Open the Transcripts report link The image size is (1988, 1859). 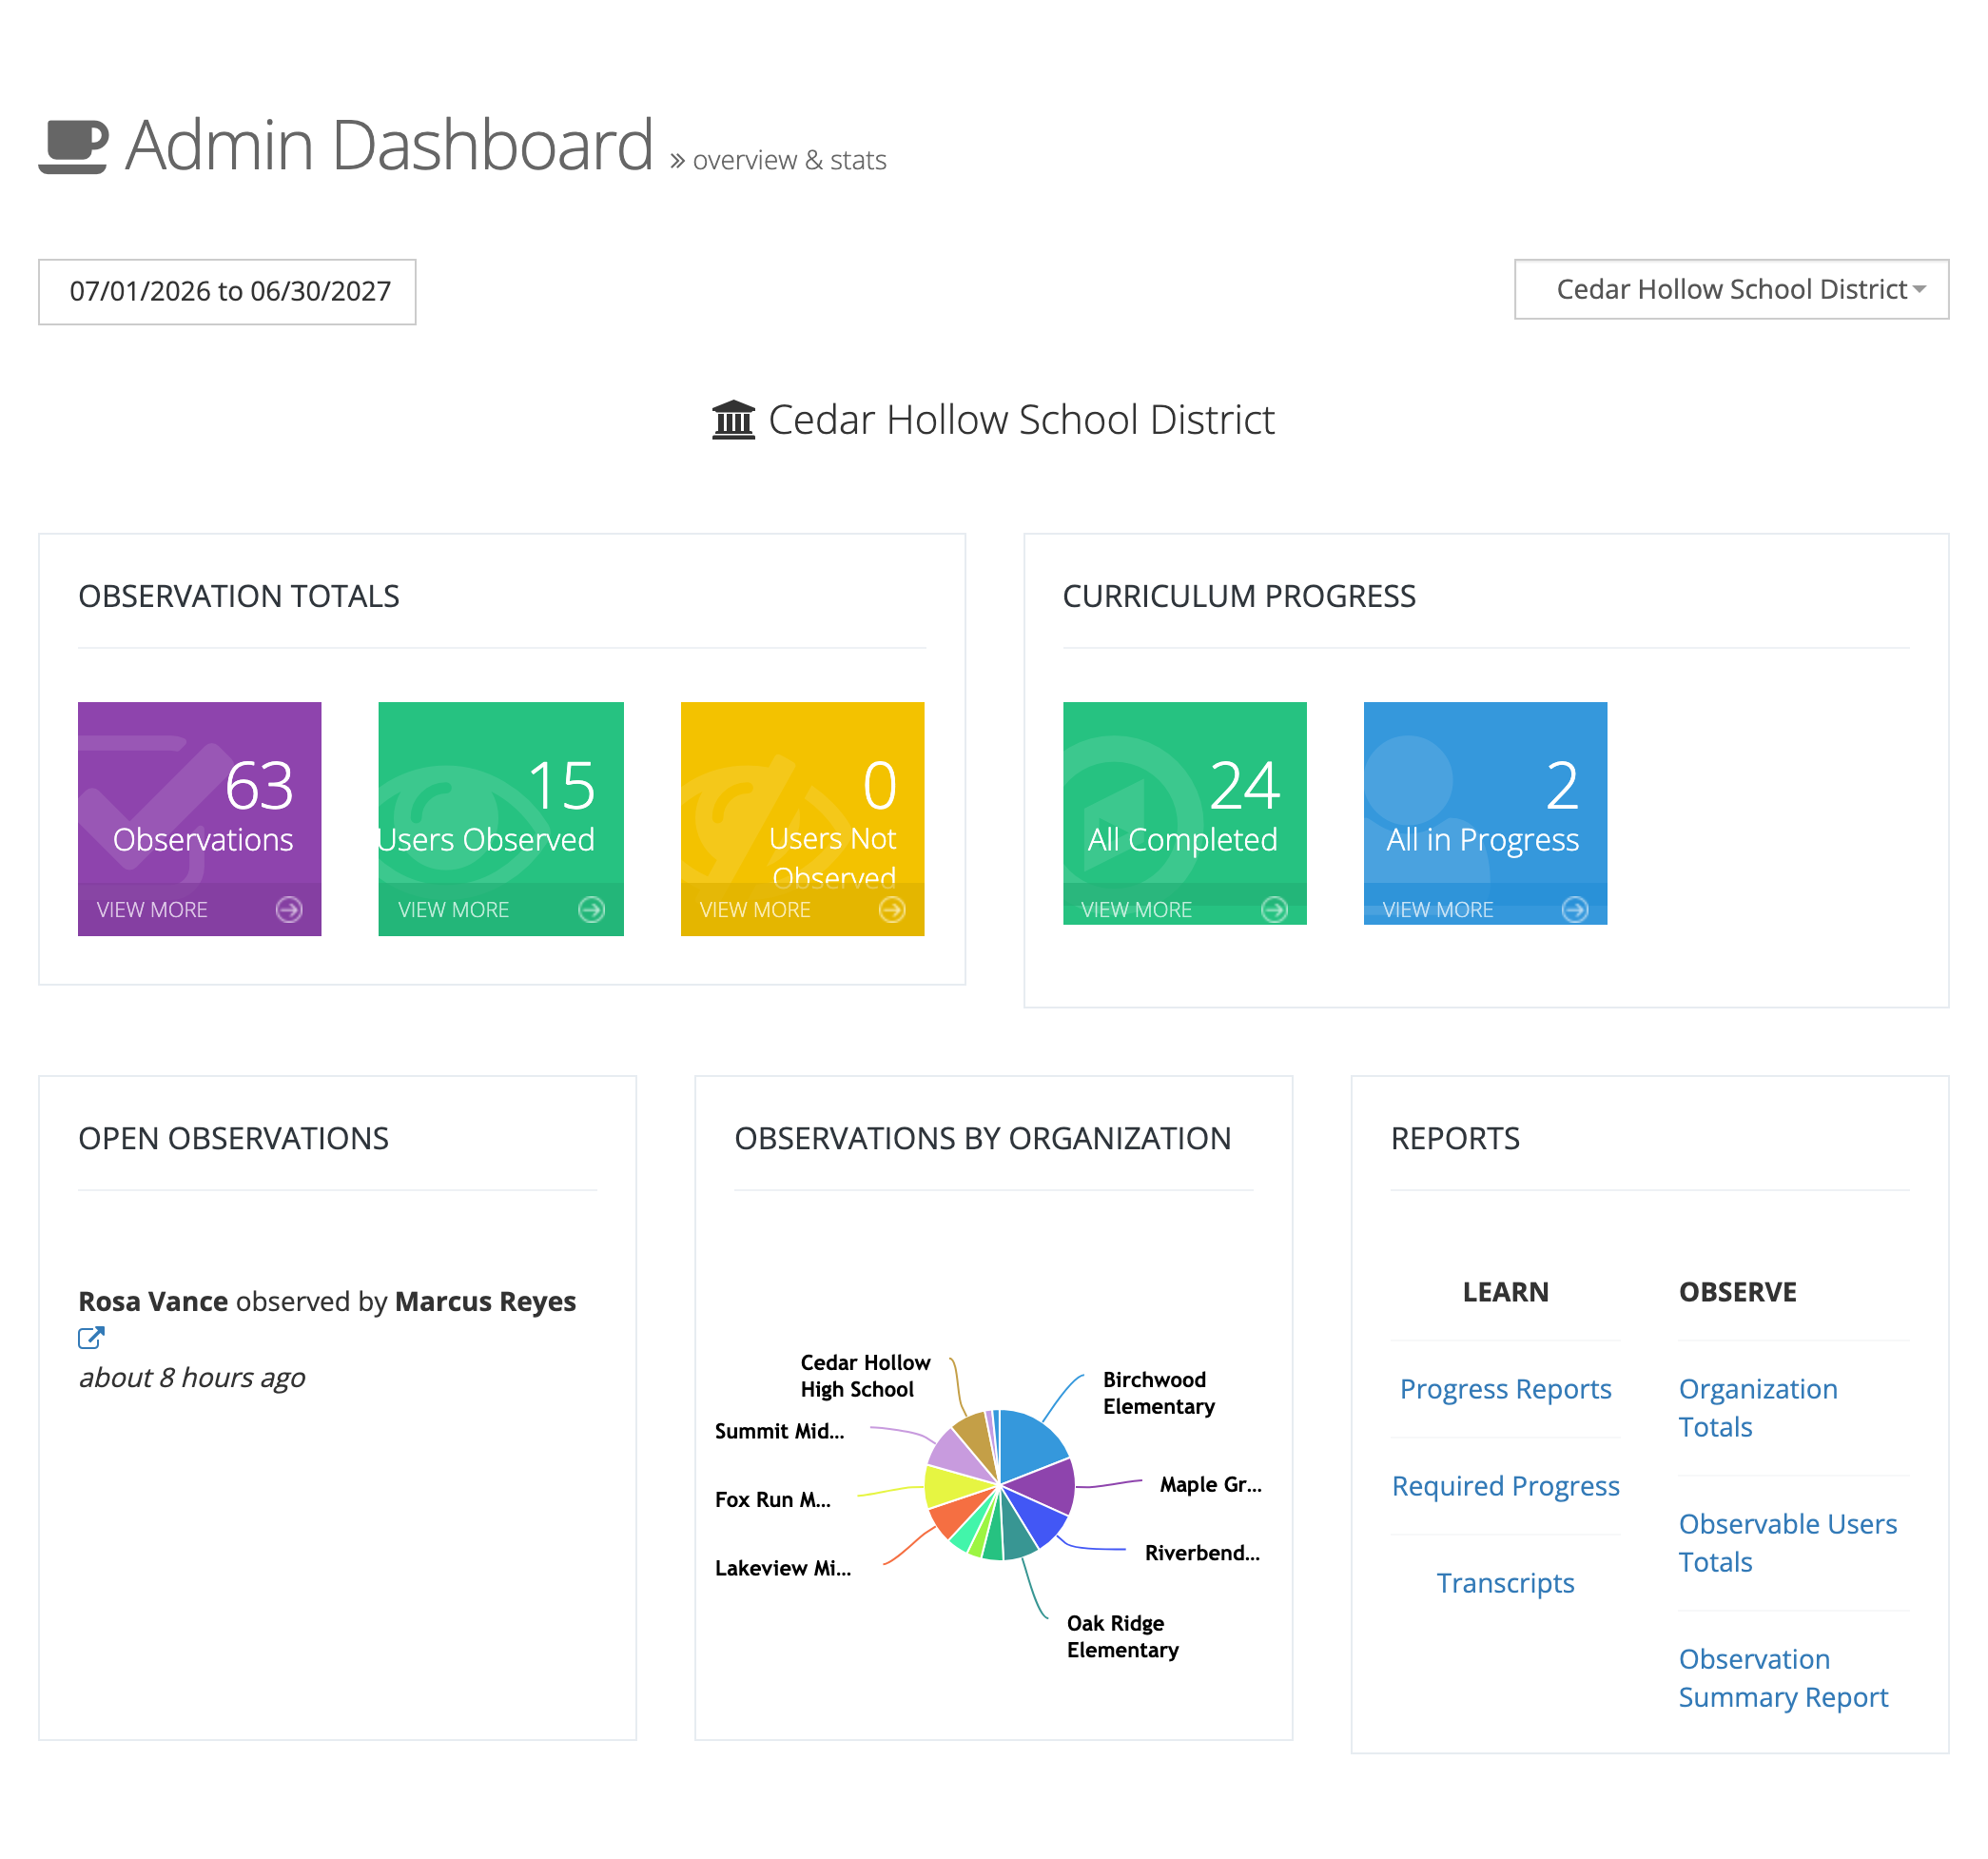point(1505,1584)
